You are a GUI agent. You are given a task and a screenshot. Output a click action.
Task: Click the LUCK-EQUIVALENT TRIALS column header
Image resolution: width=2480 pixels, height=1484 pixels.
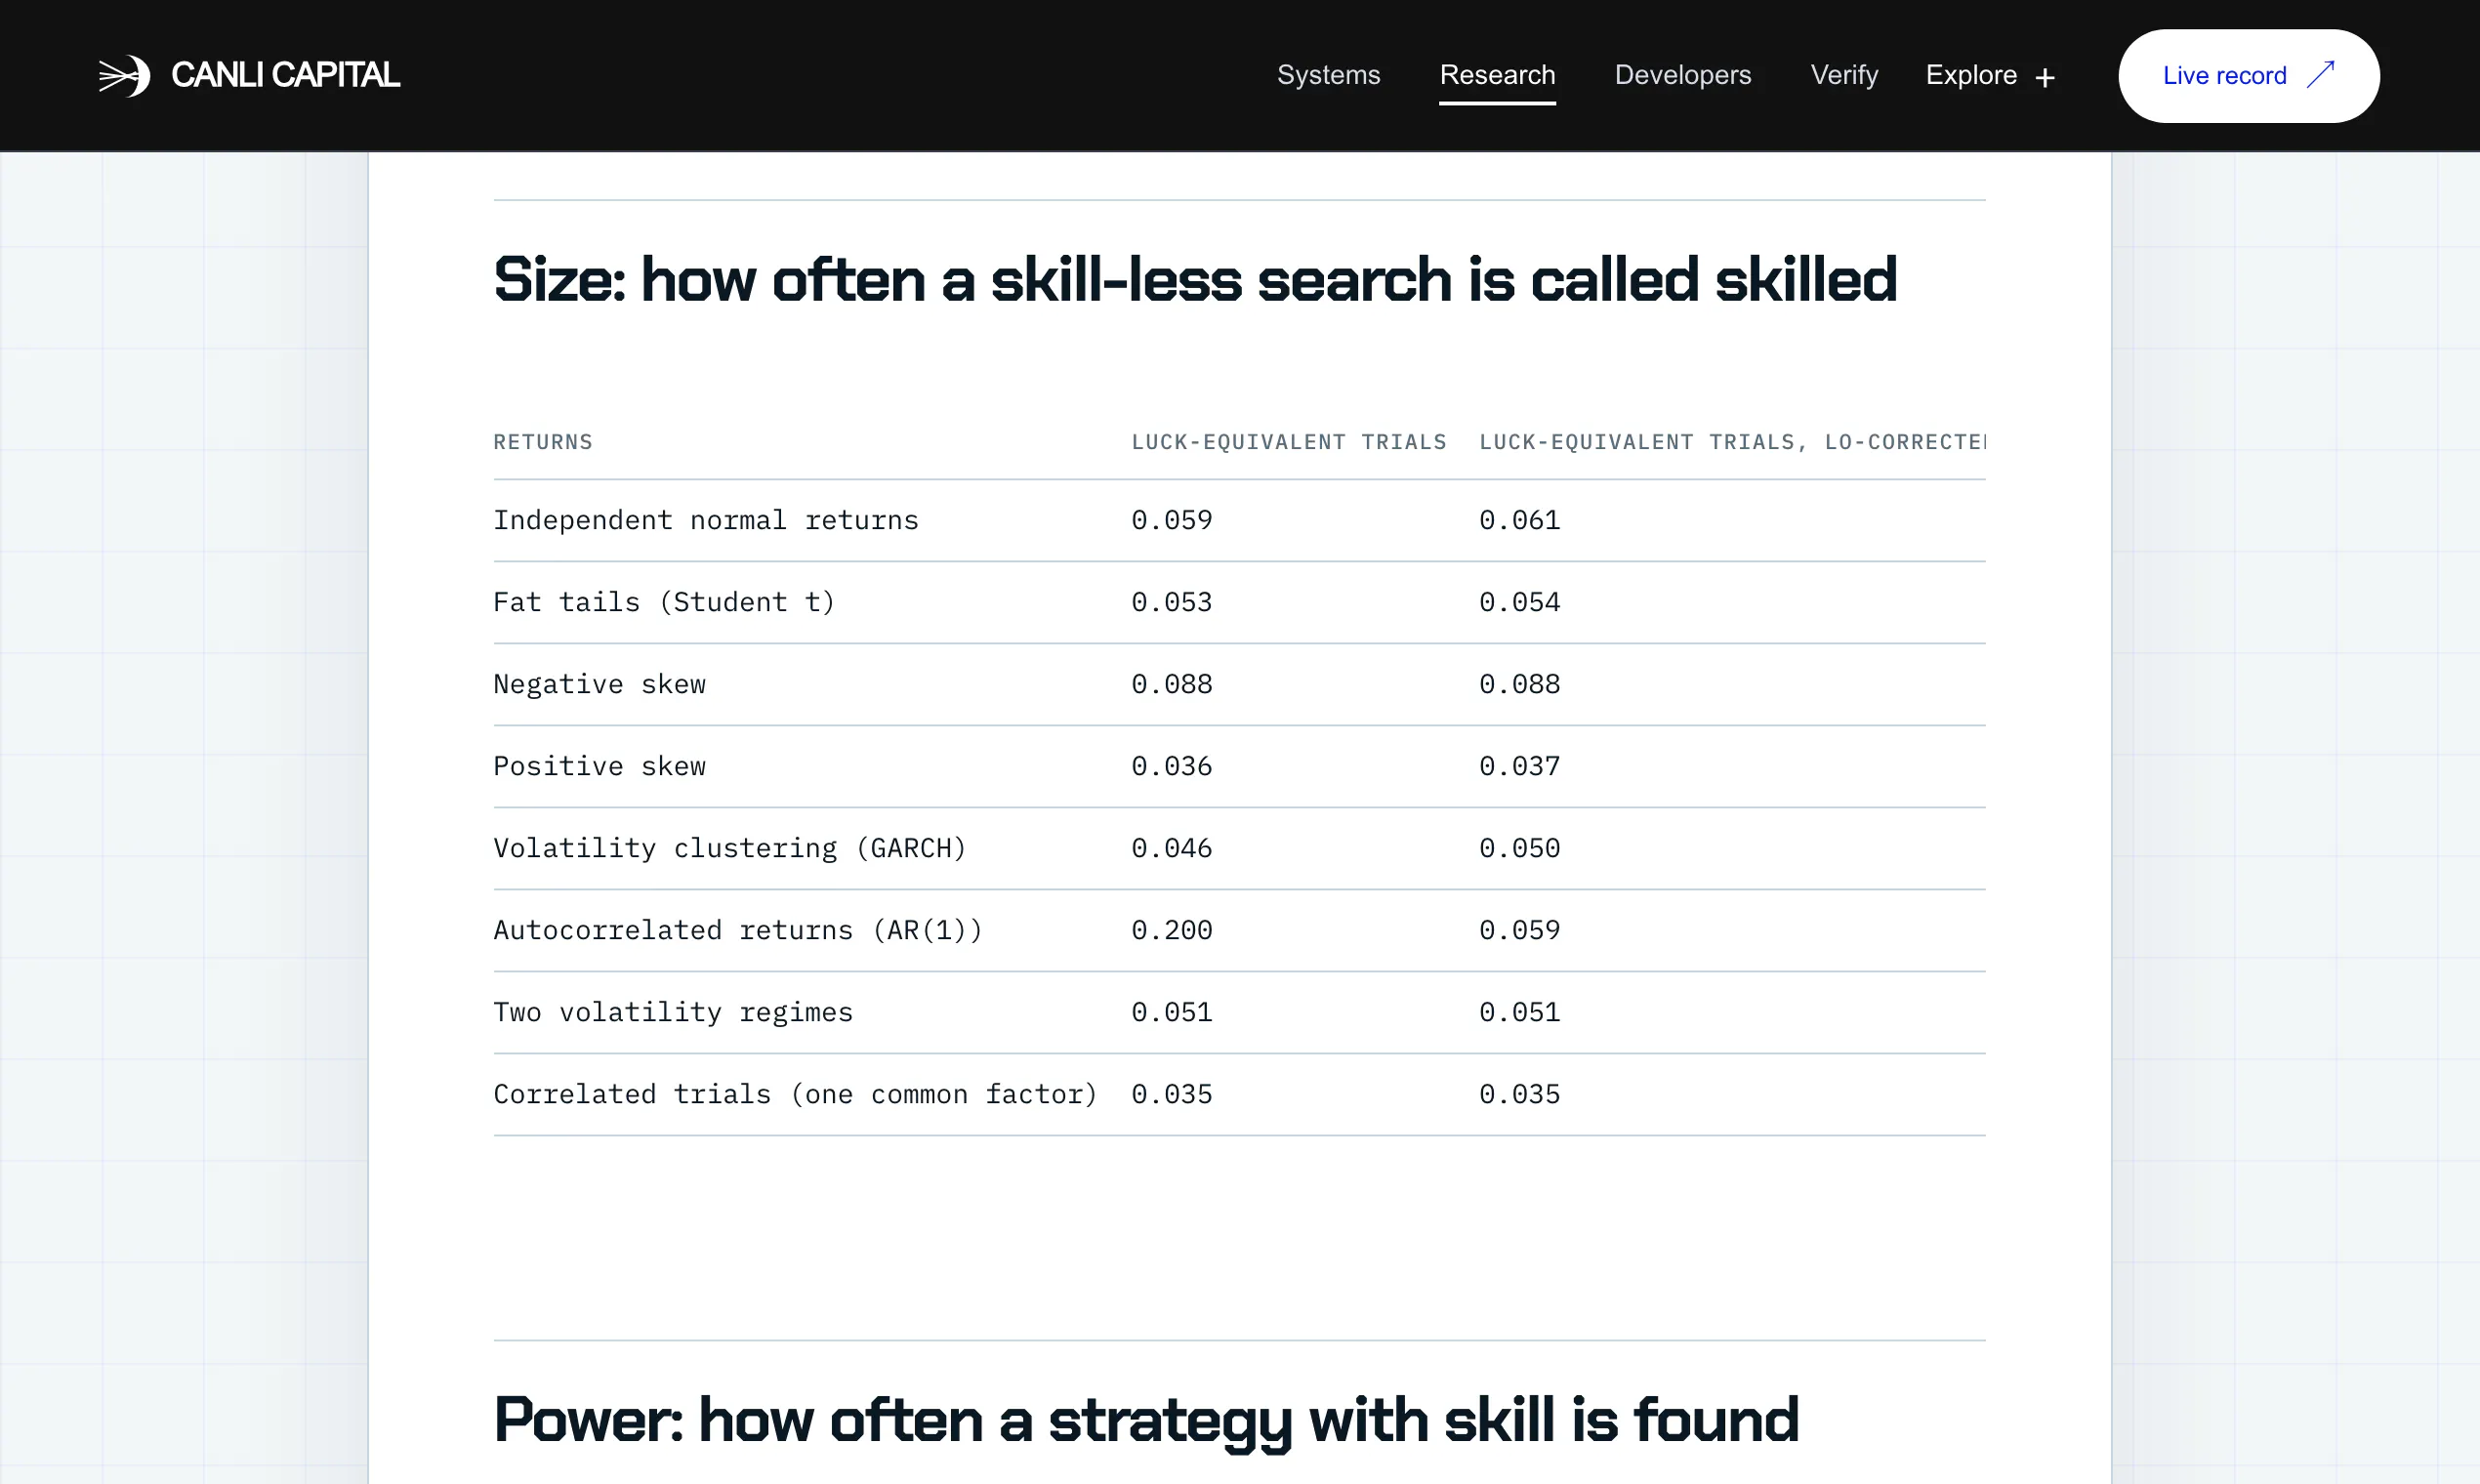1288,442
